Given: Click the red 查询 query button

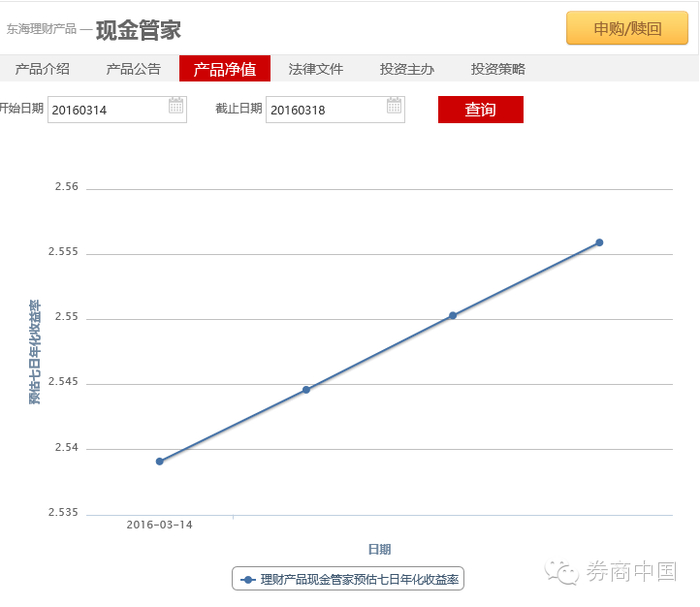Looking at the screenshot, I should tap(480, 109).
